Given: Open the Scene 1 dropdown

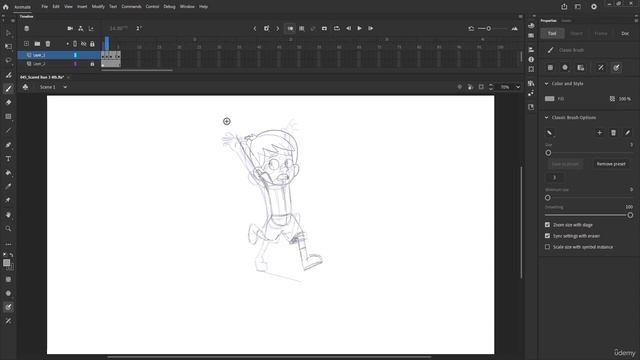Looking at the screenshot, I should pos(65,87).
